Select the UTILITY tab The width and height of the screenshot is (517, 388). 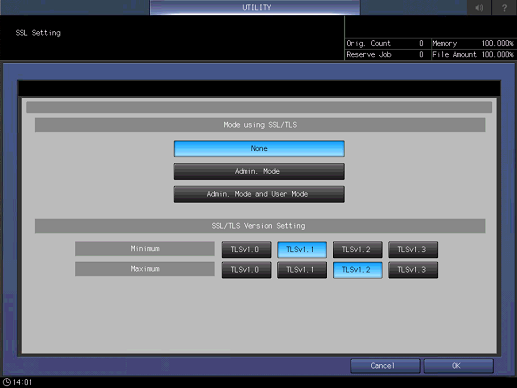(255, 7)
